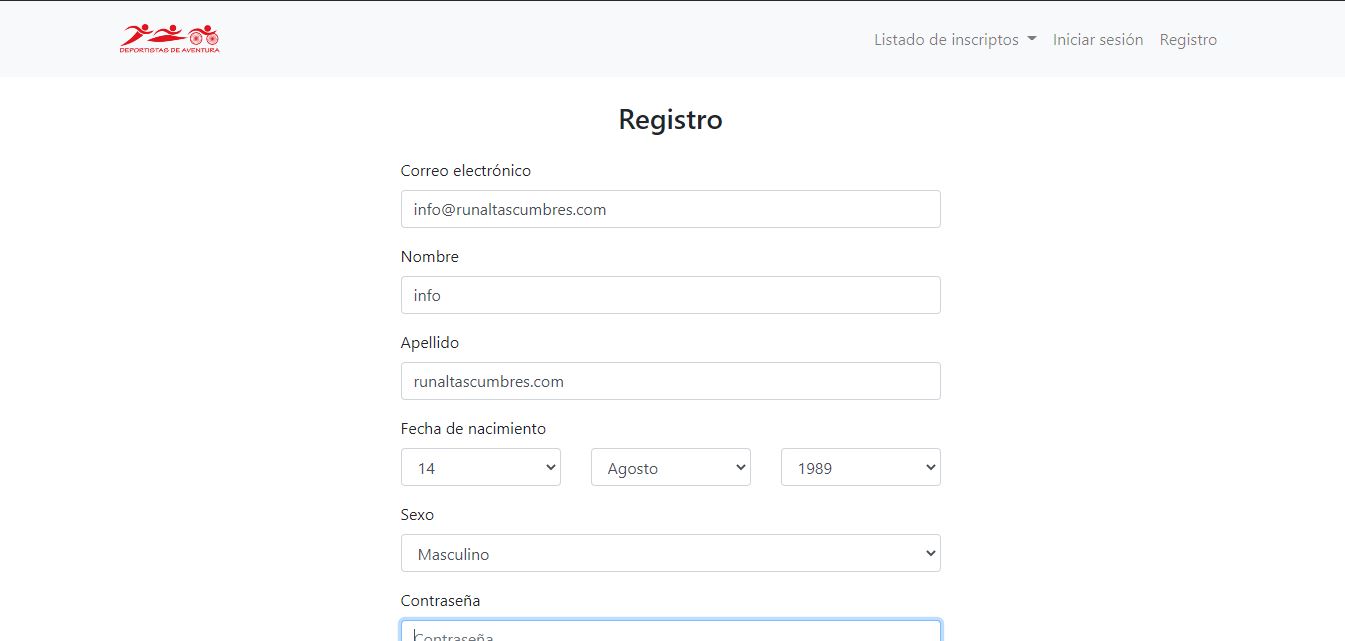Viewport: 1345px width, 641px height.
Task: Click the Fecha de nacimiento label
Action: tap(473, 428)
